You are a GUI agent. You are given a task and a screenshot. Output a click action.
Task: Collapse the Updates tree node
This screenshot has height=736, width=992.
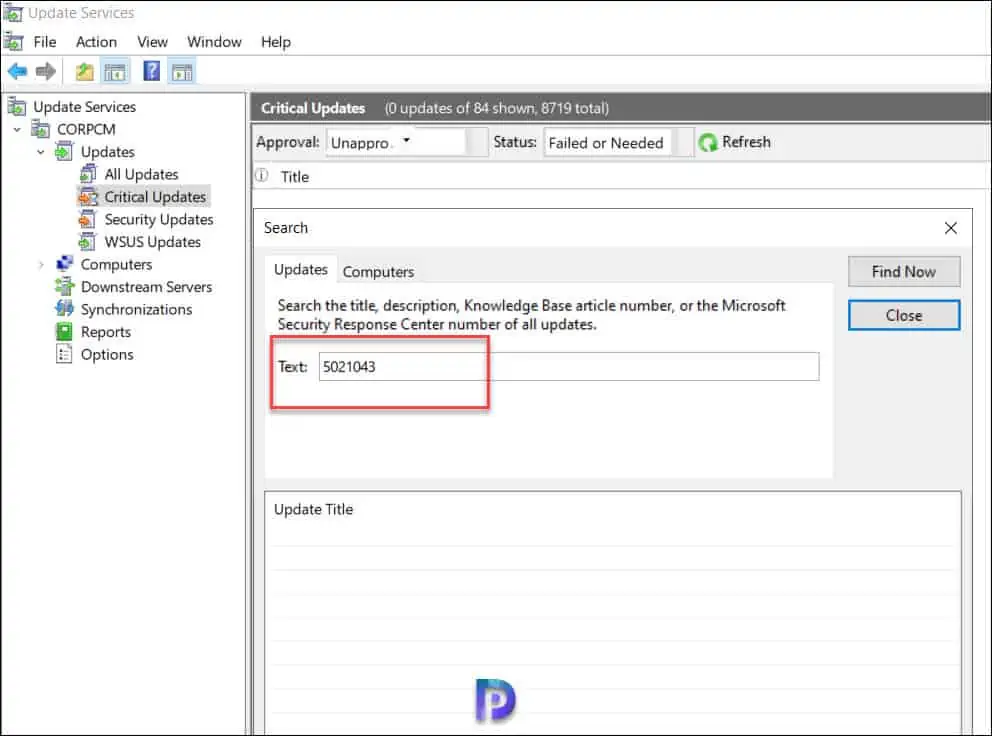pyautogui.click(x=40, y=152)
